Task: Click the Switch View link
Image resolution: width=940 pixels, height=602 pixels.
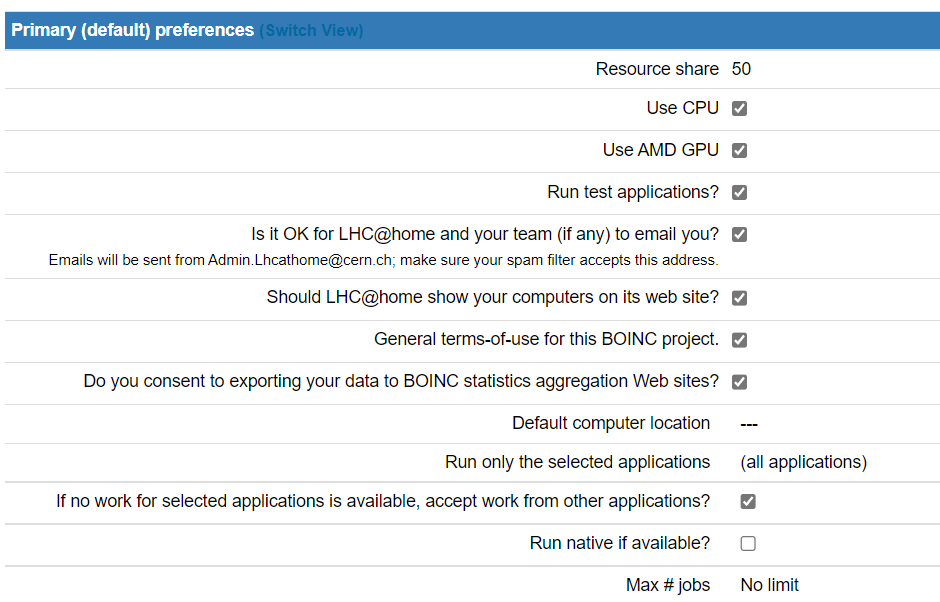Action: pos(311,30)
